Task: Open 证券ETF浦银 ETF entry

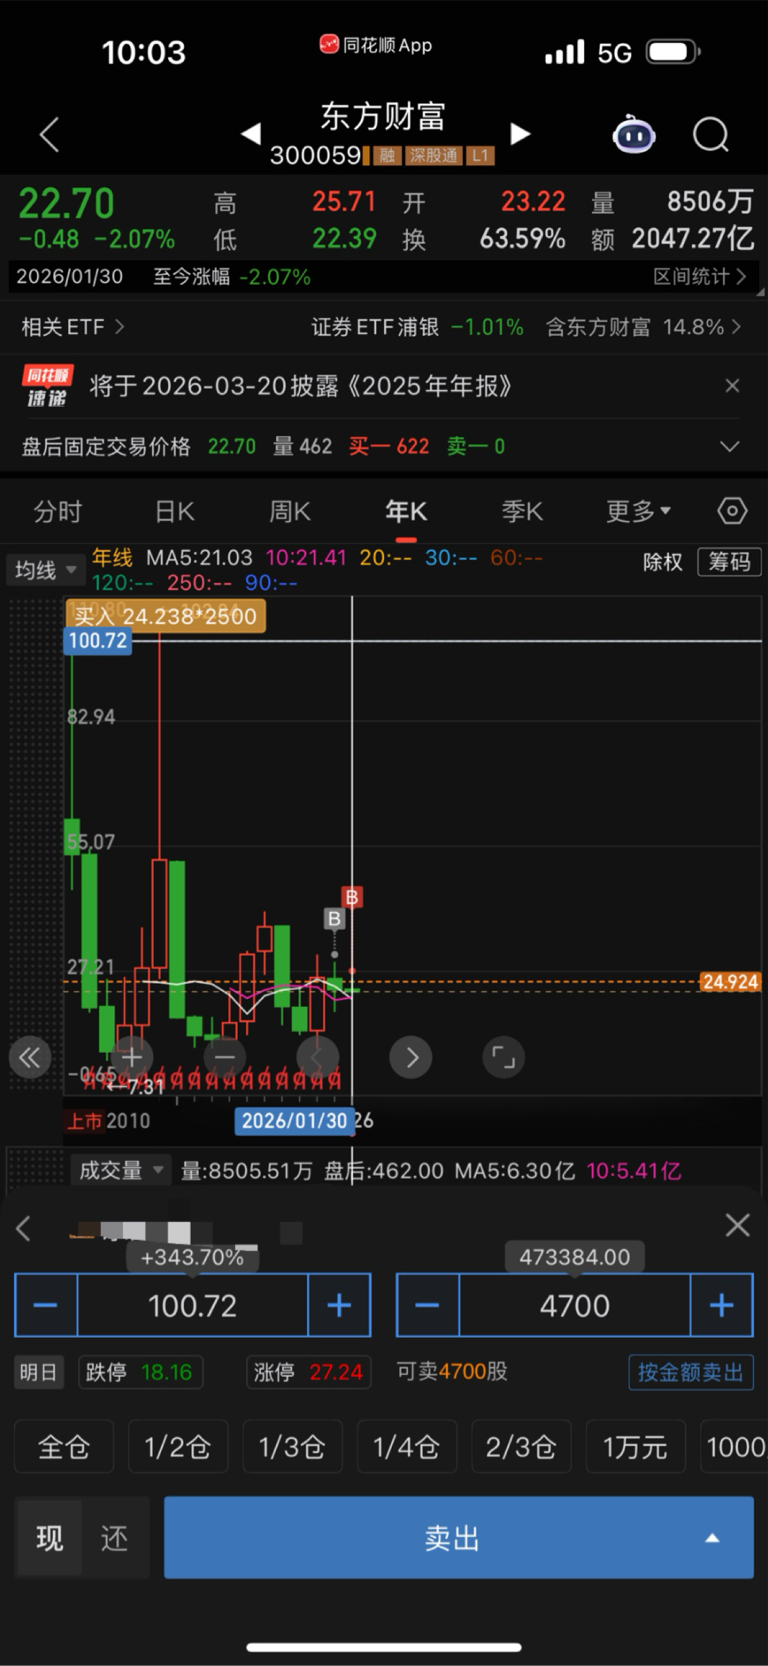Action: click(x=417, y=327)
